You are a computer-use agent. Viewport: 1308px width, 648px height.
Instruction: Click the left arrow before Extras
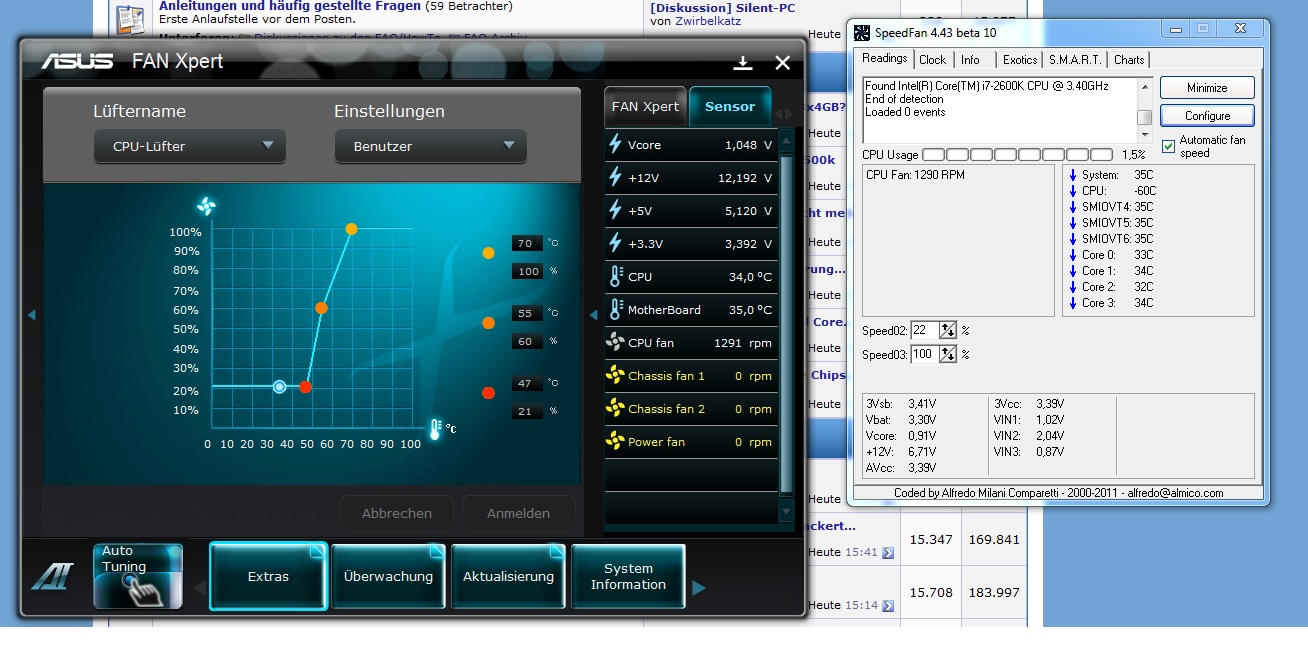[x=199, y=588]
